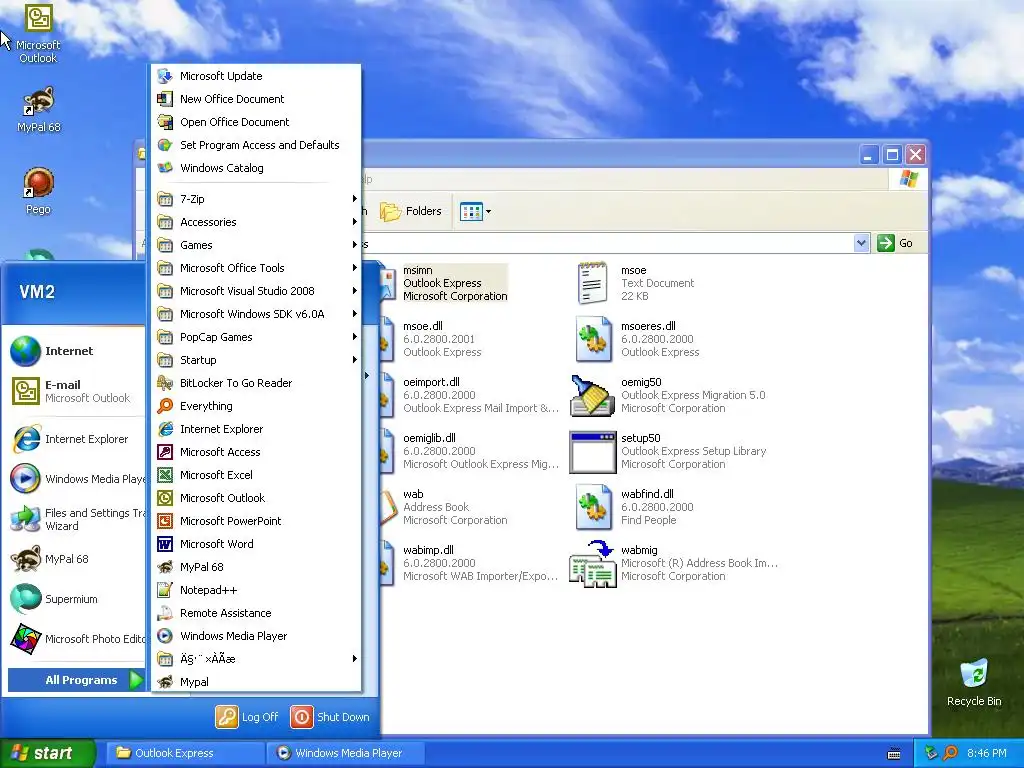Viewport: 1024px width, 768px height.
Task: Select the setup50 file
Action: 668,451
